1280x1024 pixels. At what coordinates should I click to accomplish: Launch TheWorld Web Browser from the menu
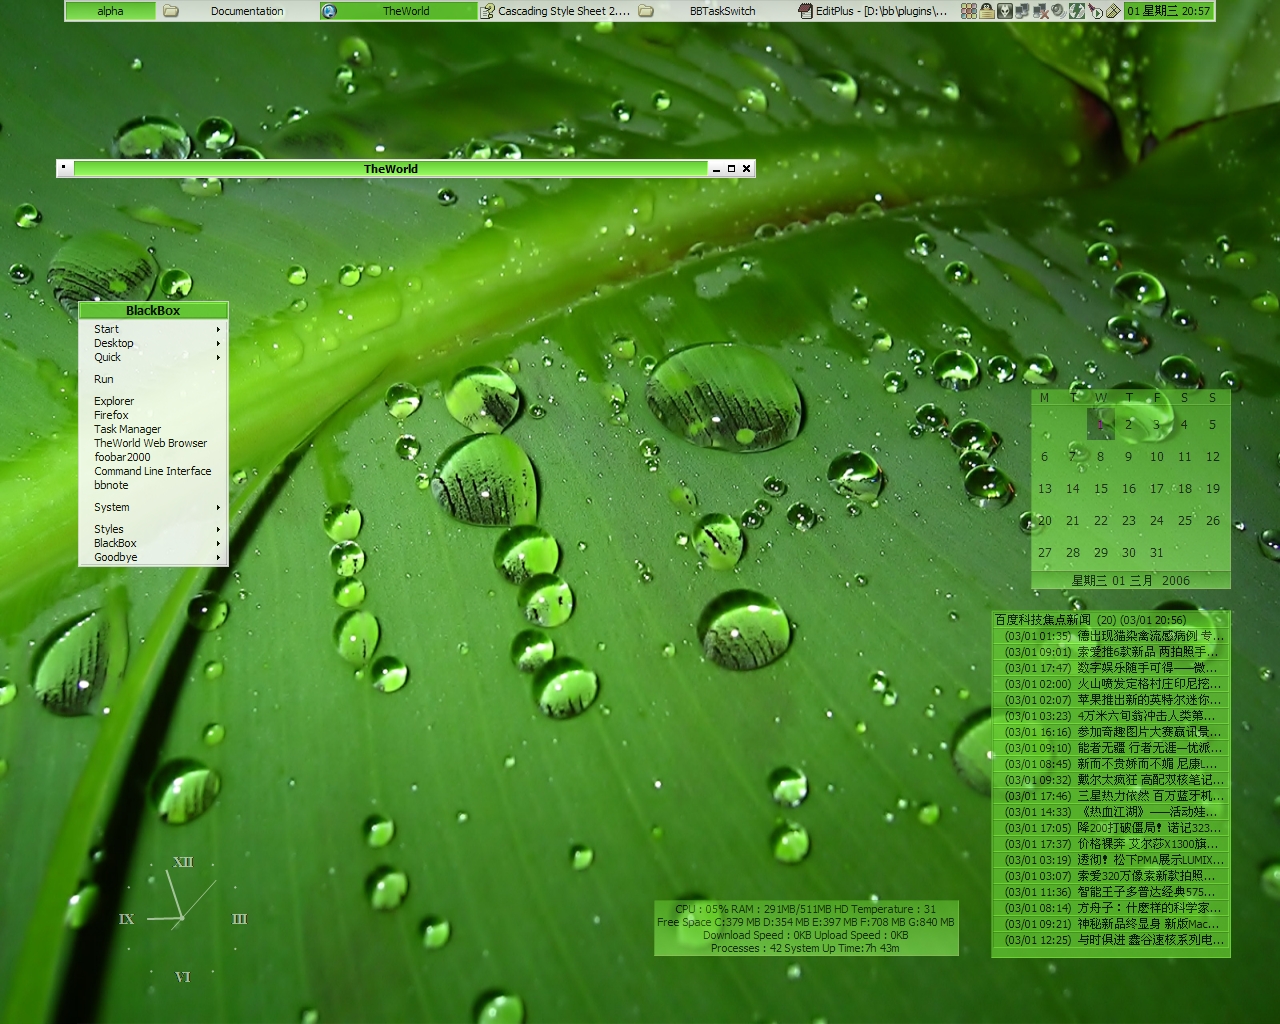pos(153,443)
